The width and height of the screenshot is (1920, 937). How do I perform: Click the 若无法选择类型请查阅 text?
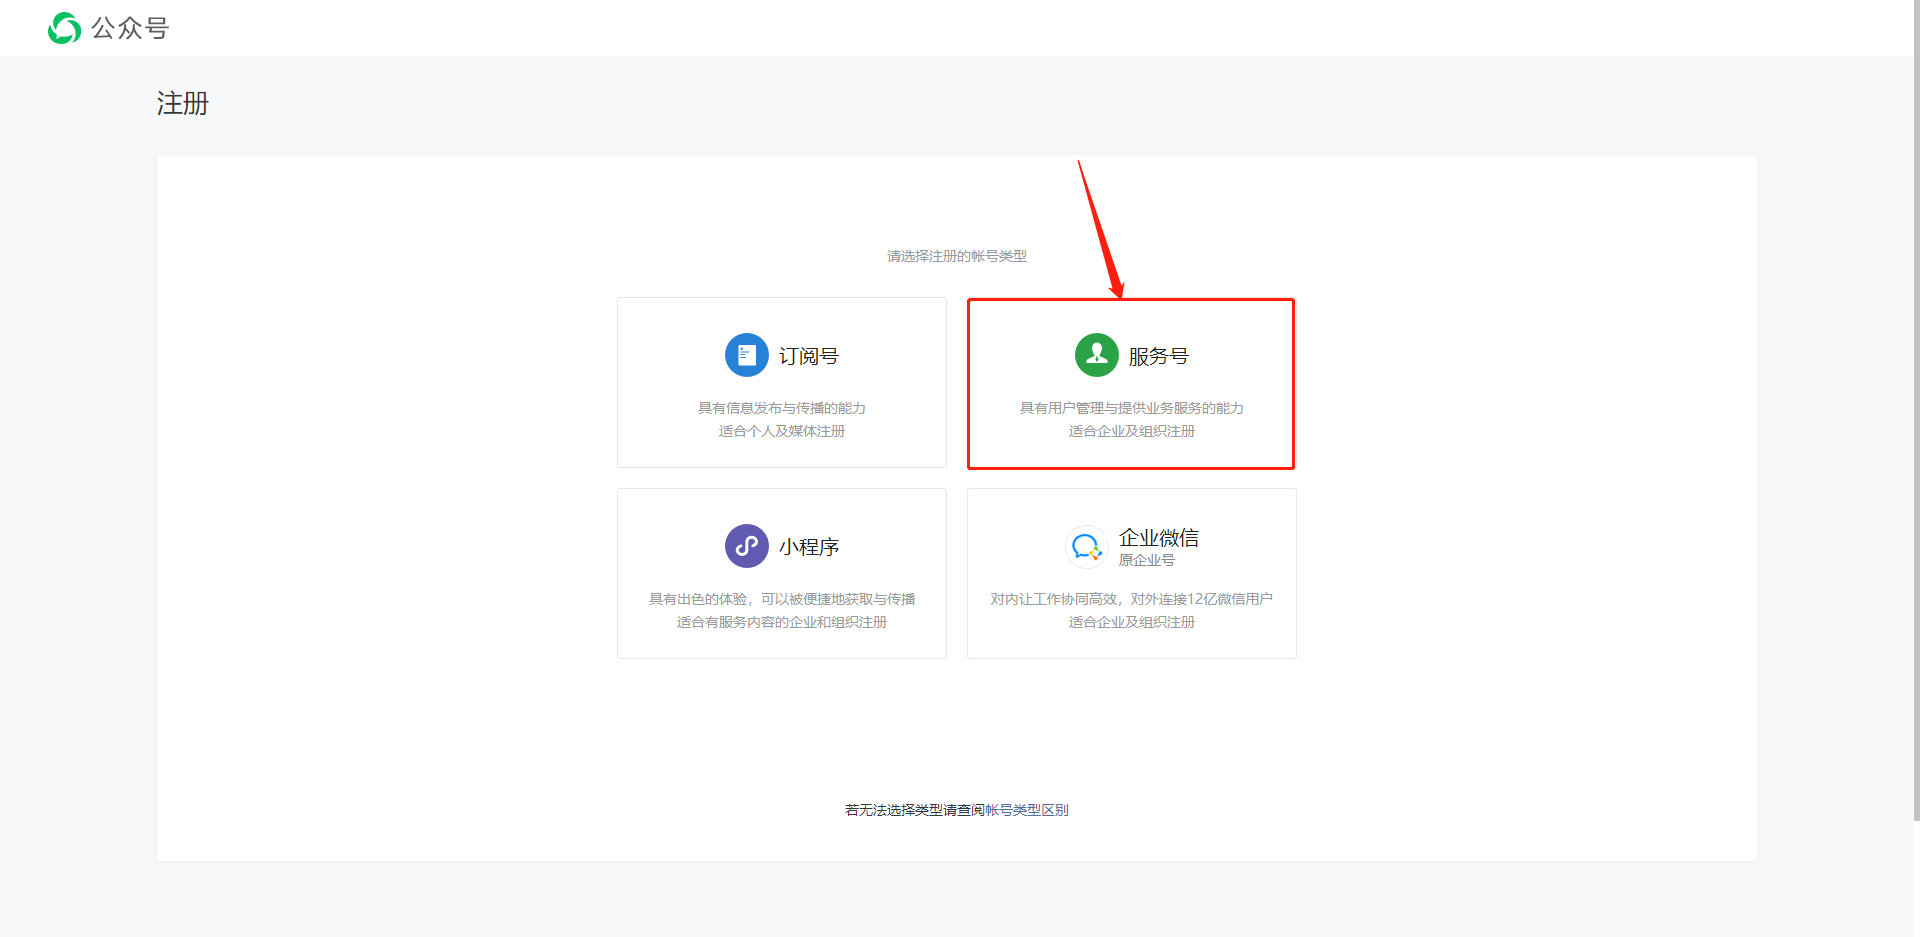[x=915, y=810]
